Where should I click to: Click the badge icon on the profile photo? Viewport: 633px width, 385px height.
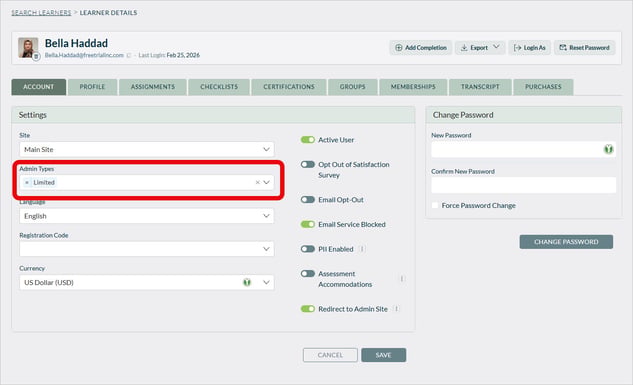coord(36,56)
